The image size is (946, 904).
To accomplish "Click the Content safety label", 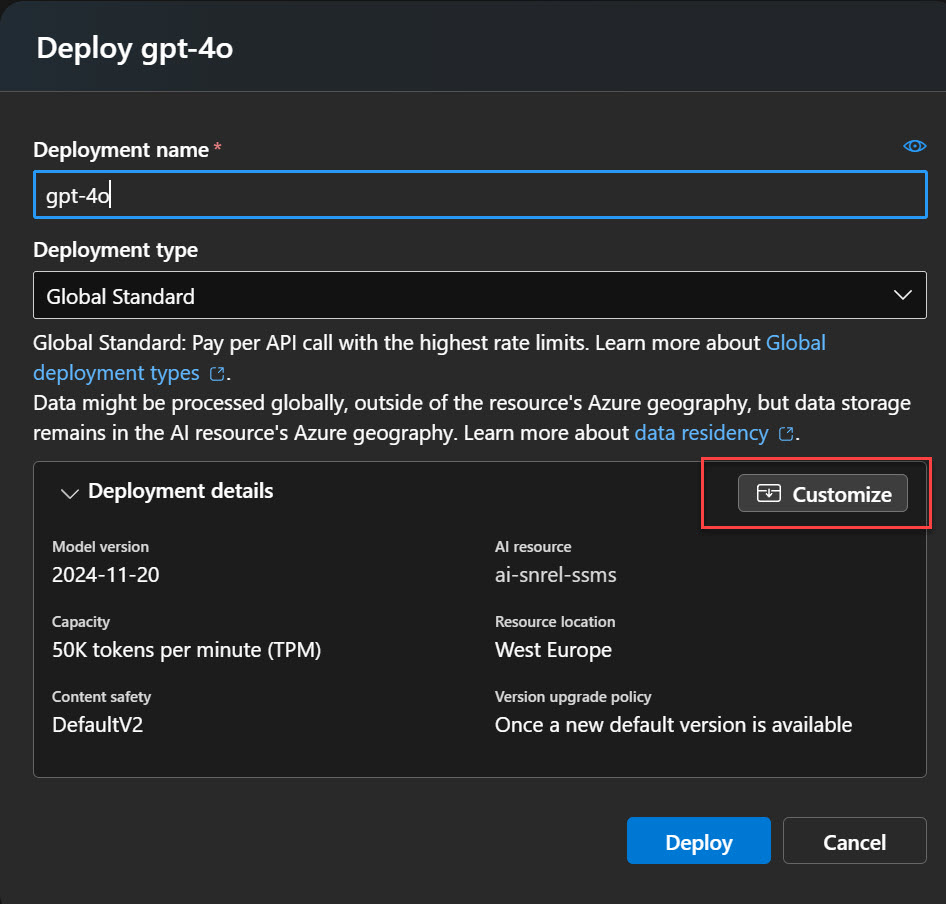I will tap(101, 697).
